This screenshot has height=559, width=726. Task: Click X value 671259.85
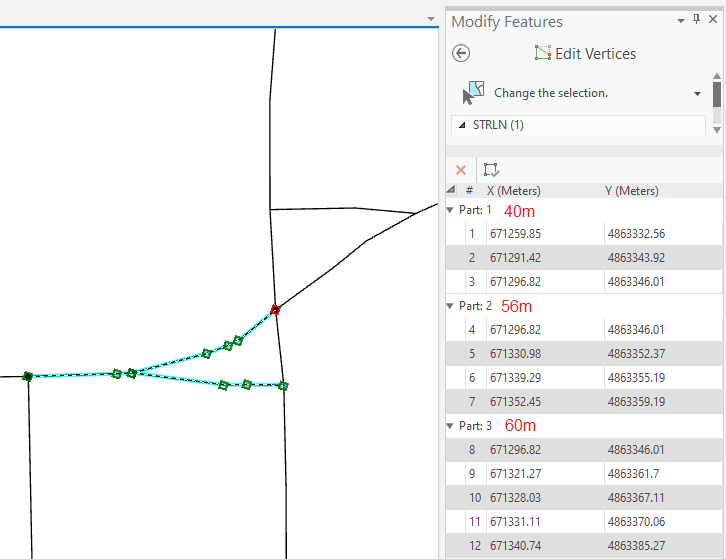point(515,233)
